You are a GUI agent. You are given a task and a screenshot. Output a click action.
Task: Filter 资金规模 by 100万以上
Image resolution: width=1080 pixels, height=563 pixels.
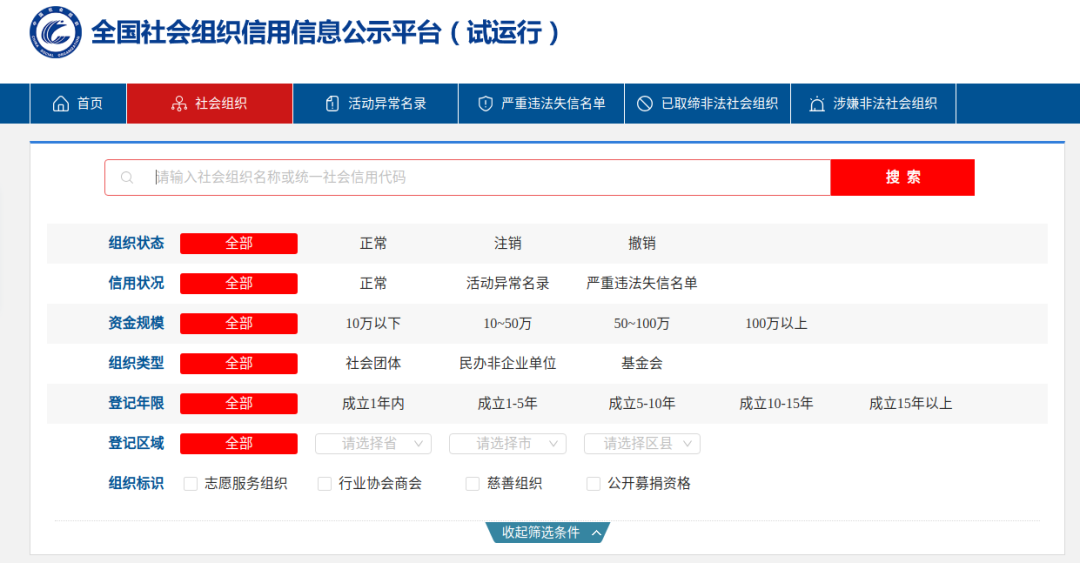(776, 323)
